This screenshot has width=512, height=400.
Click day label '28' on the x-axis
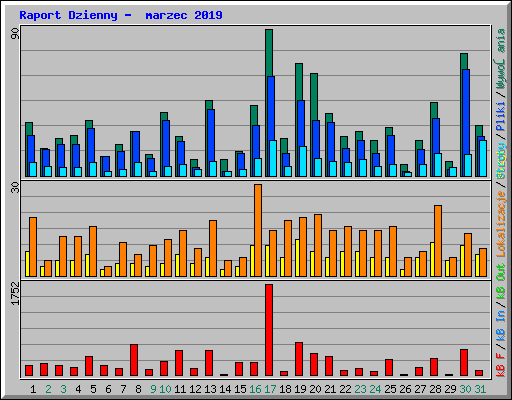pos(435,389)
